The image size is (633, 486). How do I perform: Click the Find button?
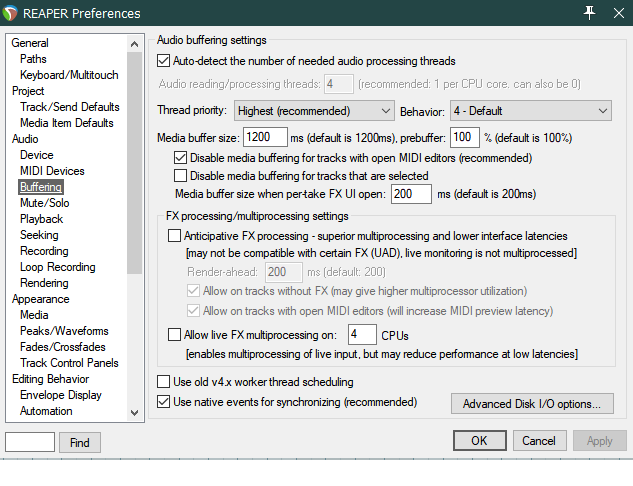point(80,442)
